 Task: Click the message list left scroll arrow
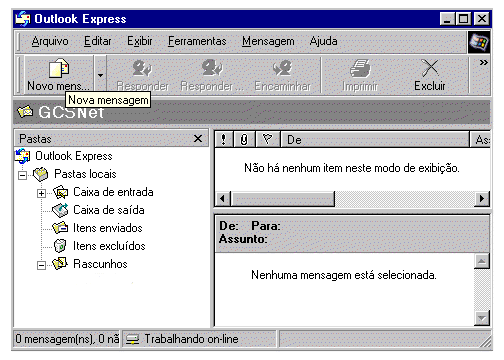(x=223, y=199)
